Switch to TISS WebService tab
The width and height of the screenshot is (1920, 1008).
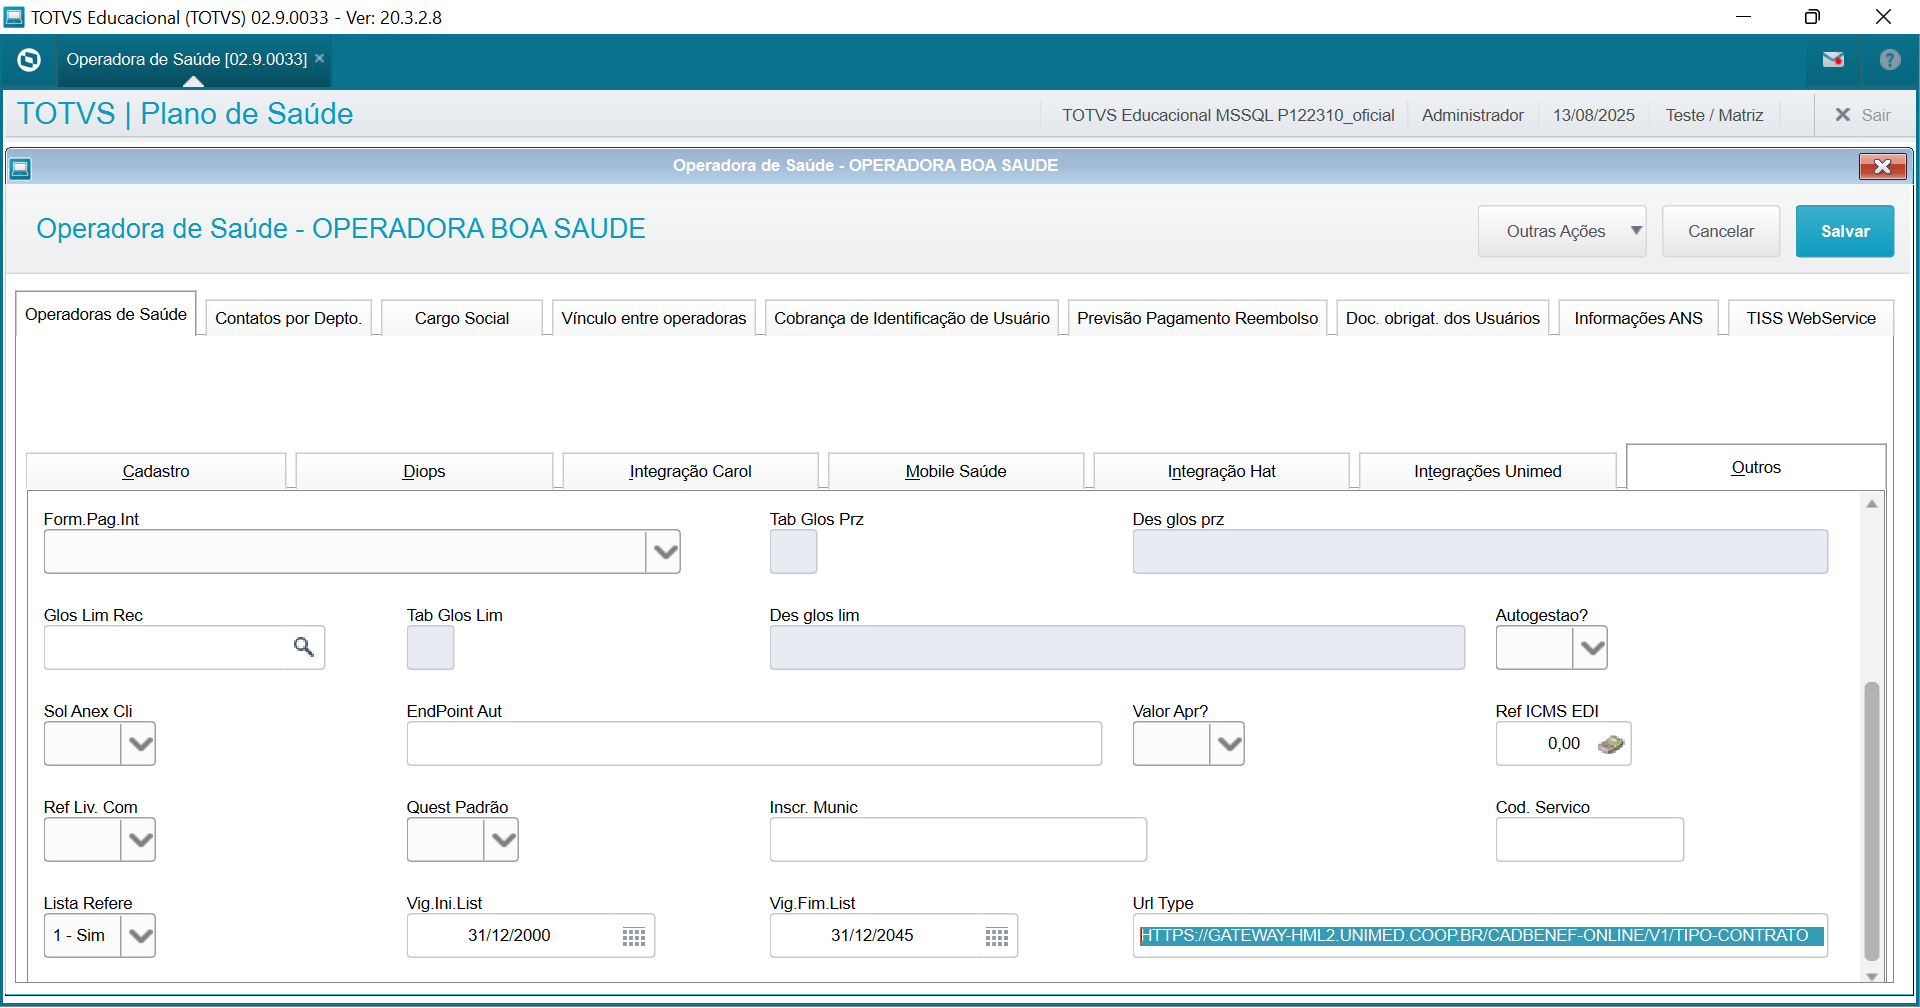1811,318
